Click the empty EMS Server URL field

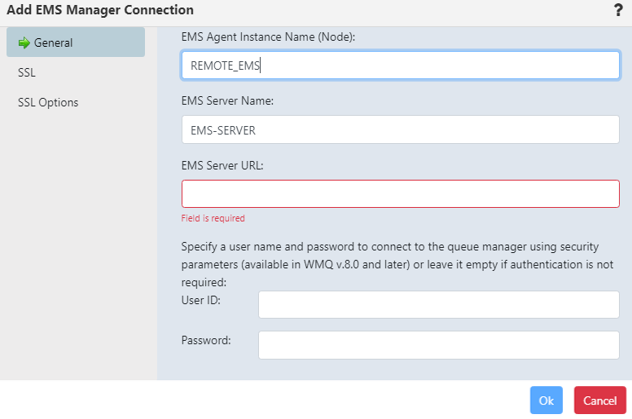[x=400, y=194]
